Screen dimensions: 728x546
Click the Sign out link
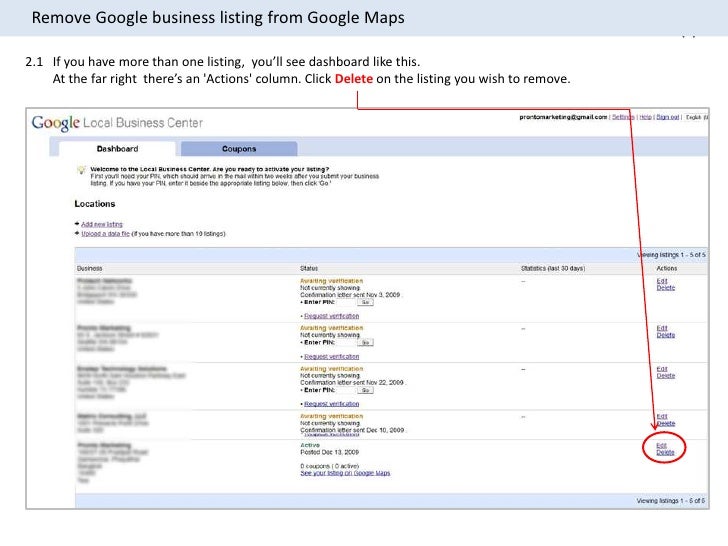pos(668,117)
